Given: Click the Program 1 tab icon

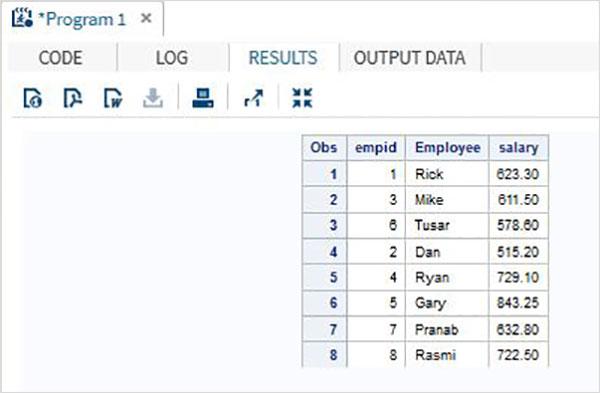Looking at the screenshot, I should point(22,18).
